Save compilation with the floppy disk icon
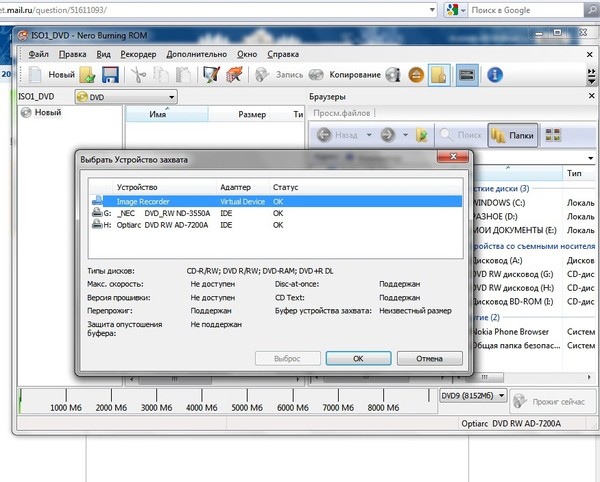Viewport: 600px width, 482px height. coord(110,75)
